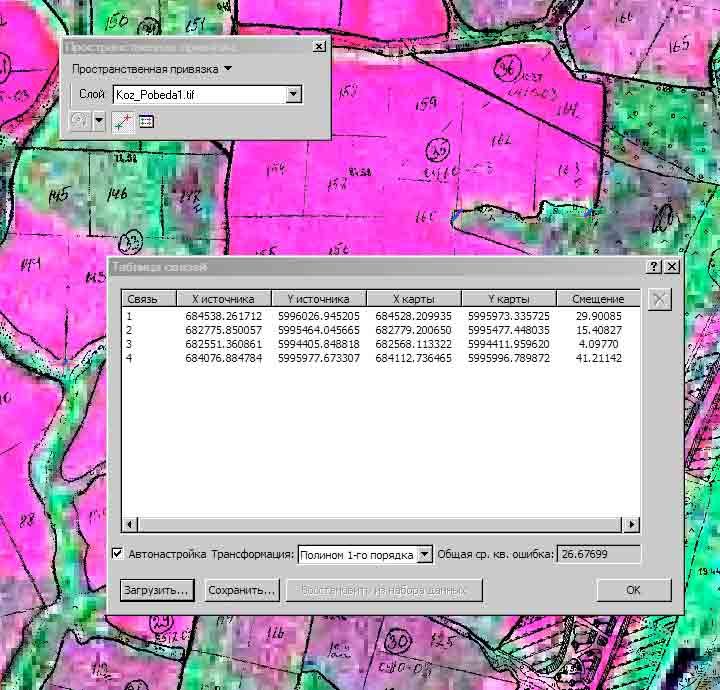Click the Rotate tool icon

pyautogui.click(x=80, y=122)
